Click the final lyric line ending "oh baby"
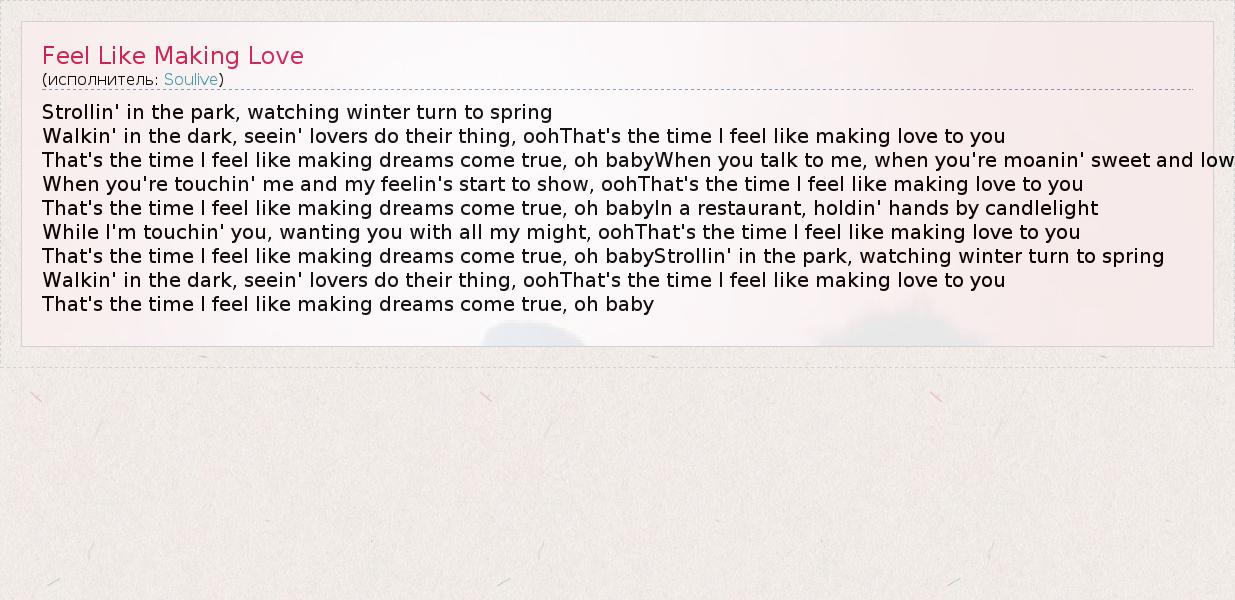Screen dimensions: 1235x600 pyautogui.click(x=347, y=304)
